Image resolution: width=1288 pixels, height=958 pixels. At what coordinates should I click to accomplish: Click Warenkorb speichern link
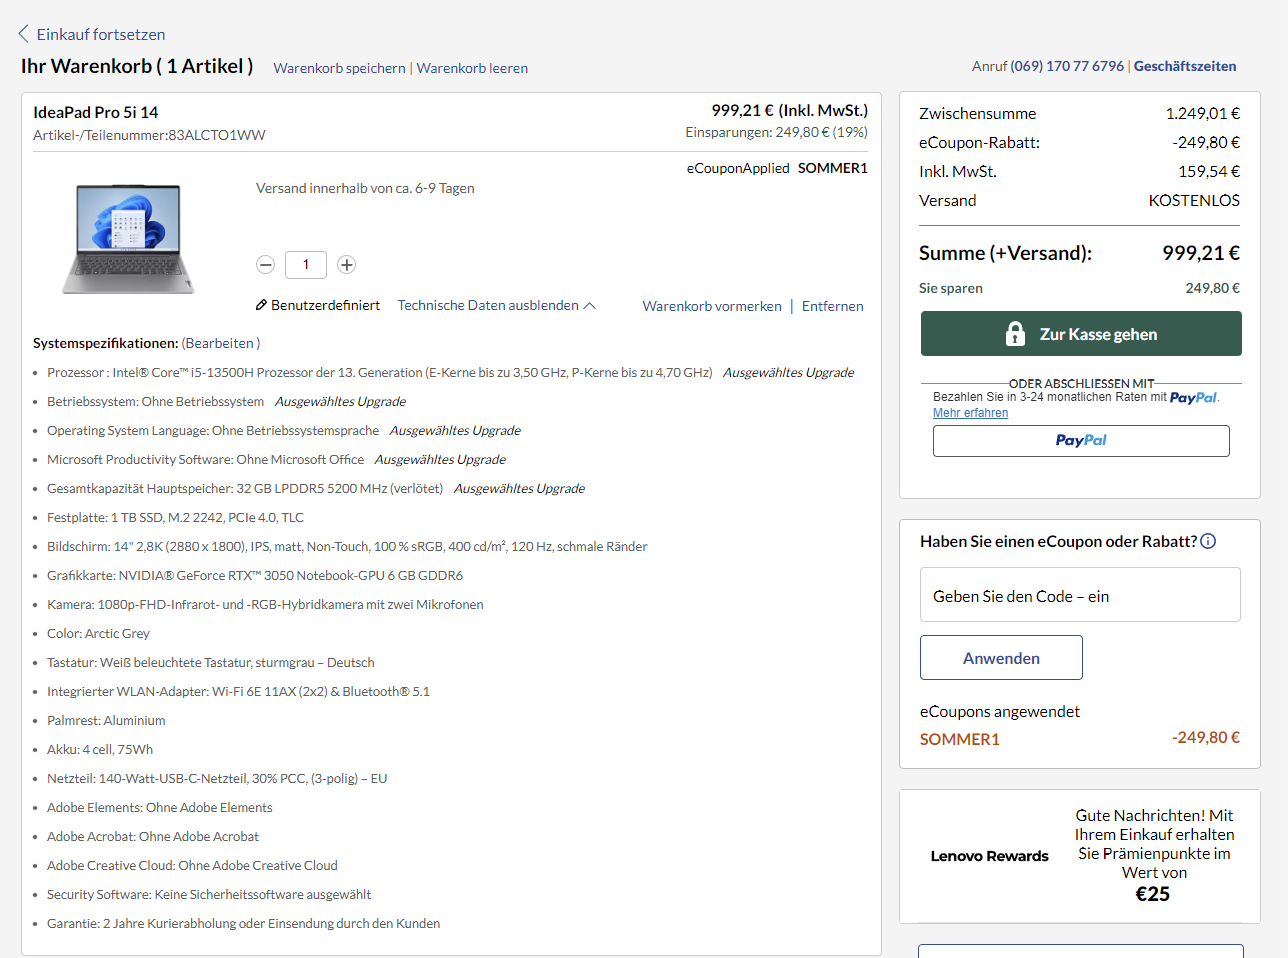point(339,68)
